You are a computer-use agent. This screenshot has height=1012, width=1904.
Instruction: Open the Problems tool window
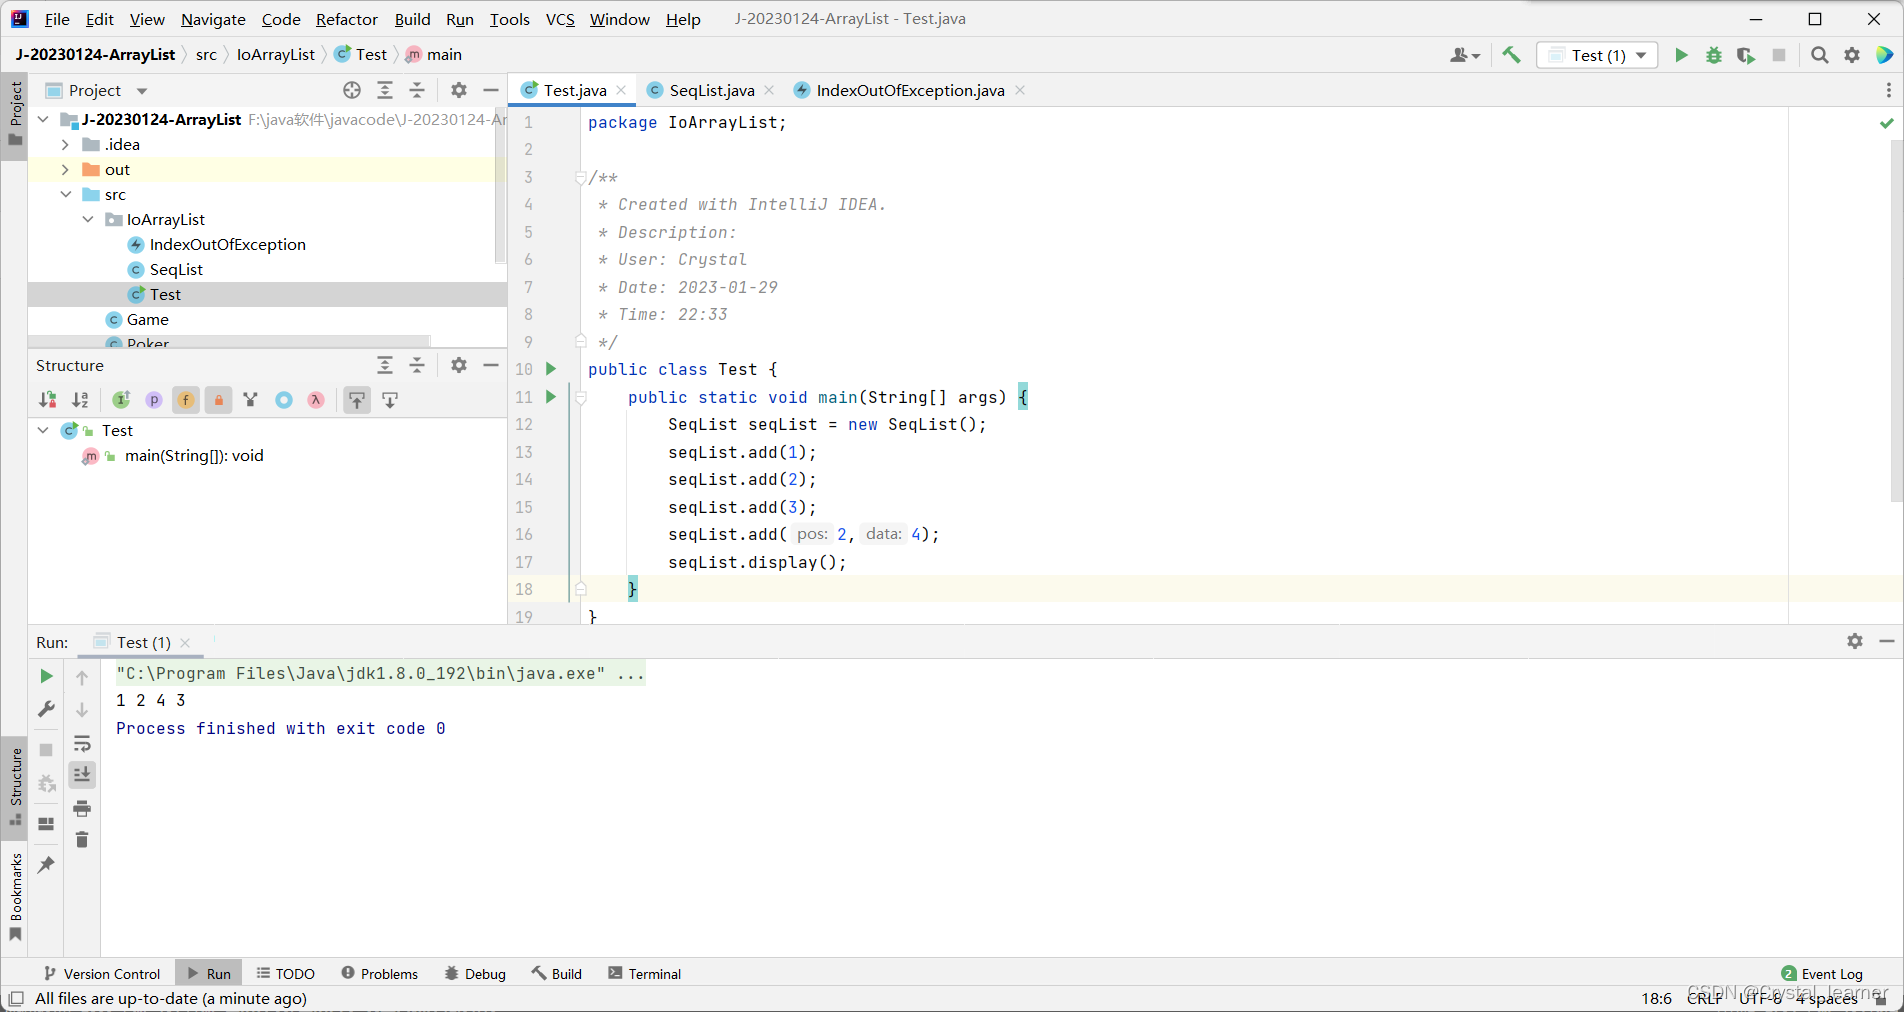tap(379, 973)
